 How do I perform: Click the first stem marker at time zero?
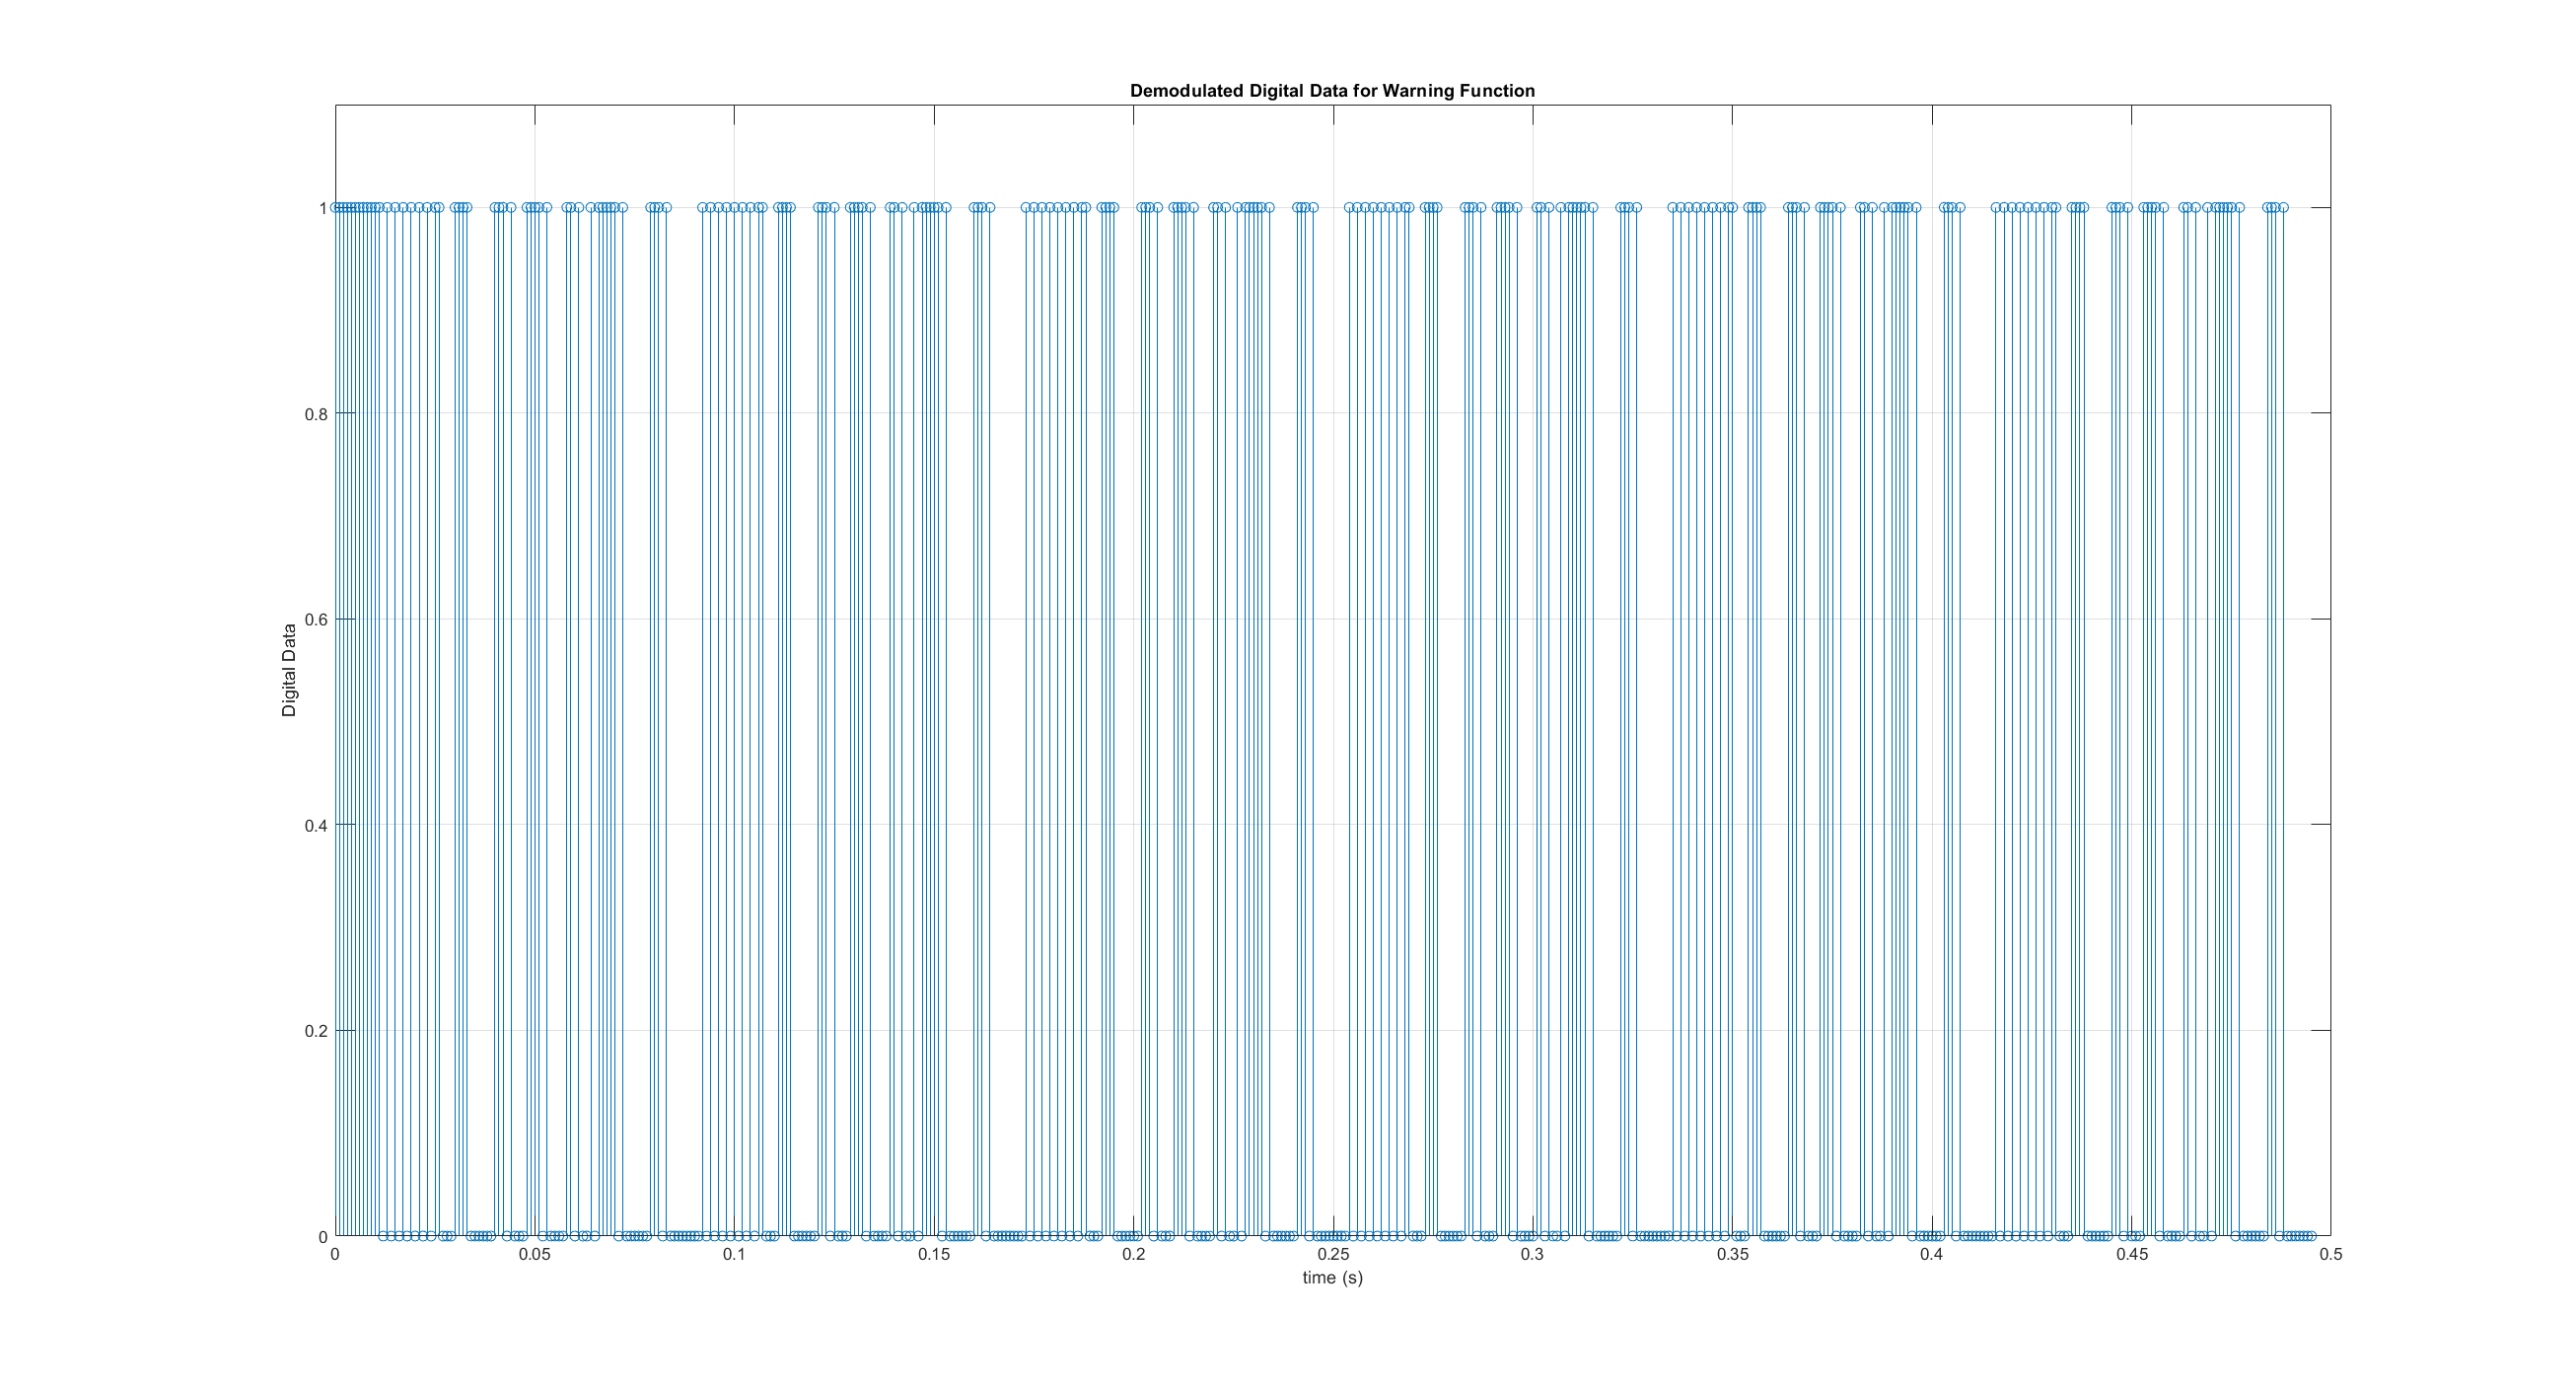(x=335, y=208)
